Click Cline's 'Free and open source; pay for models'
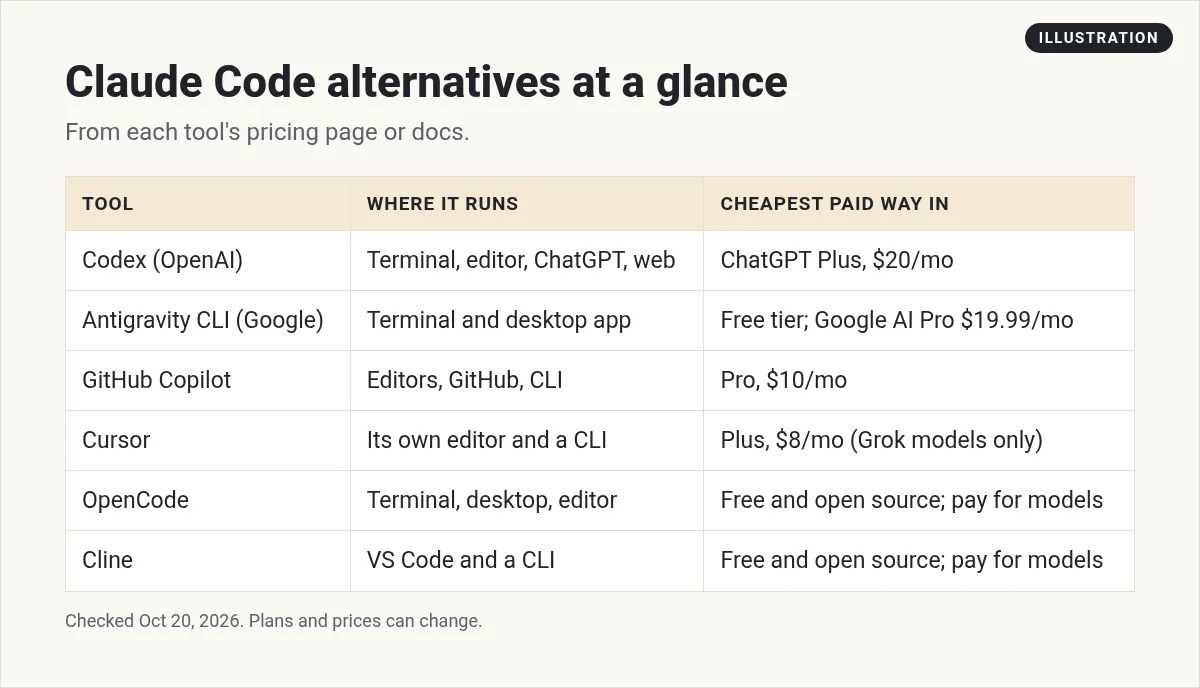Viewport: 1200px width, 688px height. coord(919,561)
